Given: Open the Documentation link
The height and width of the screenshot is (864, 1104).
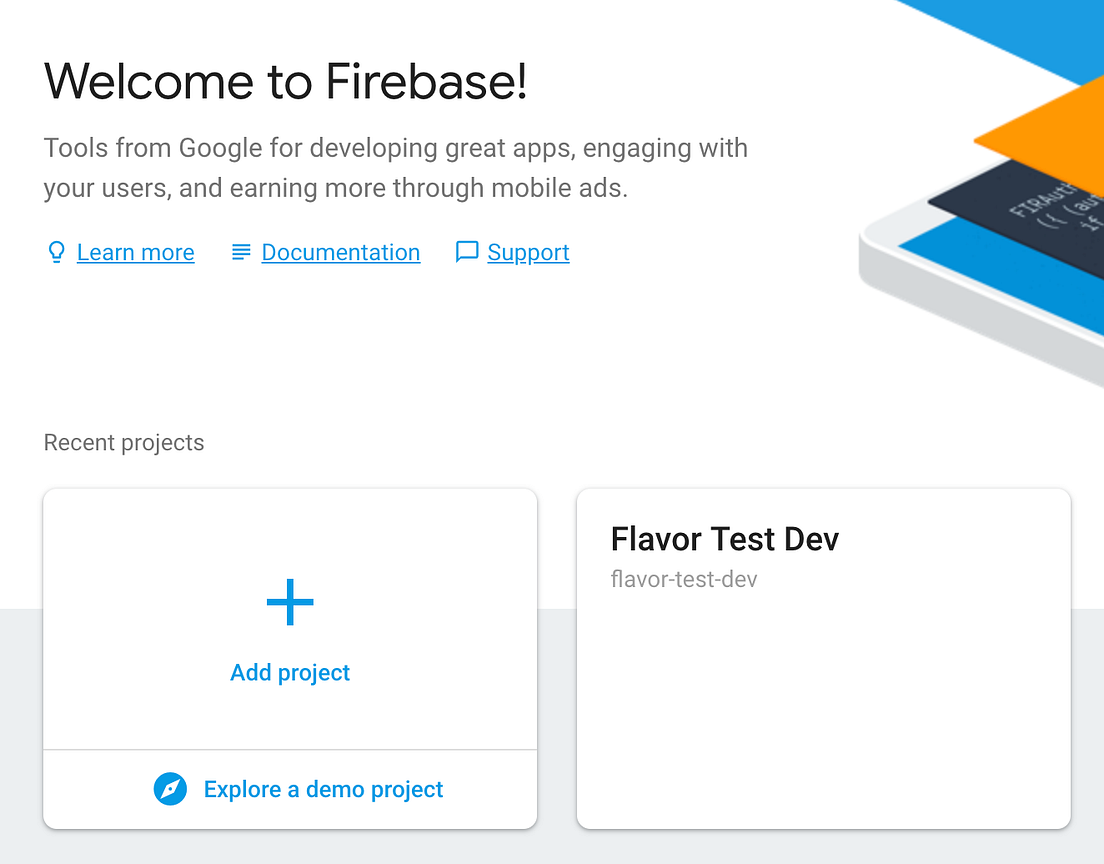Looking at the screenshot, I should 340,252.
